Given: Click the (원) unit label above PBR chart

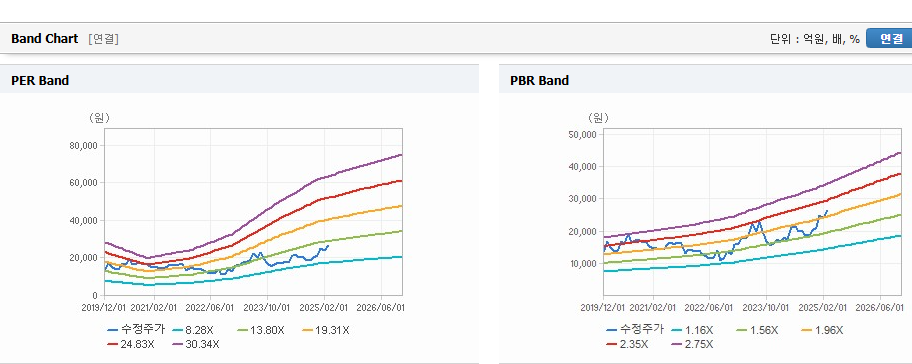Looking at the screenshot, I should point(598,118).
